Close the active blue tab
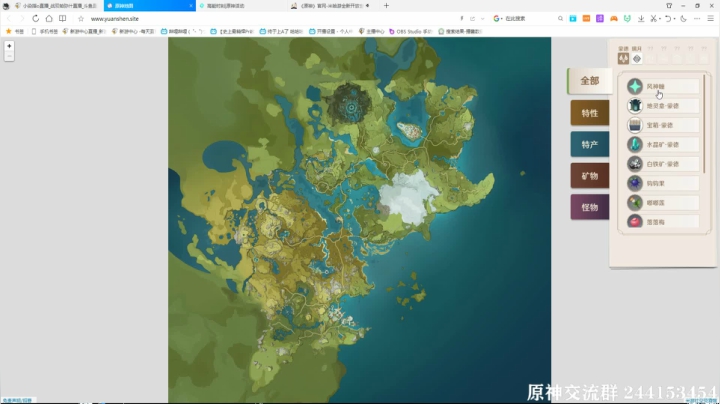This screenshot has width=720, height=404. (191, 6)
